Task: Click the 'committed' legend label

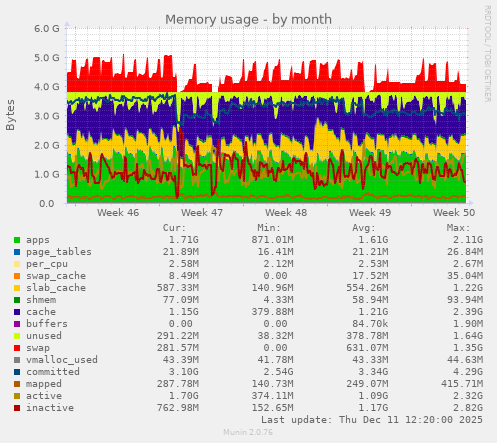Action: click(53, 372)
